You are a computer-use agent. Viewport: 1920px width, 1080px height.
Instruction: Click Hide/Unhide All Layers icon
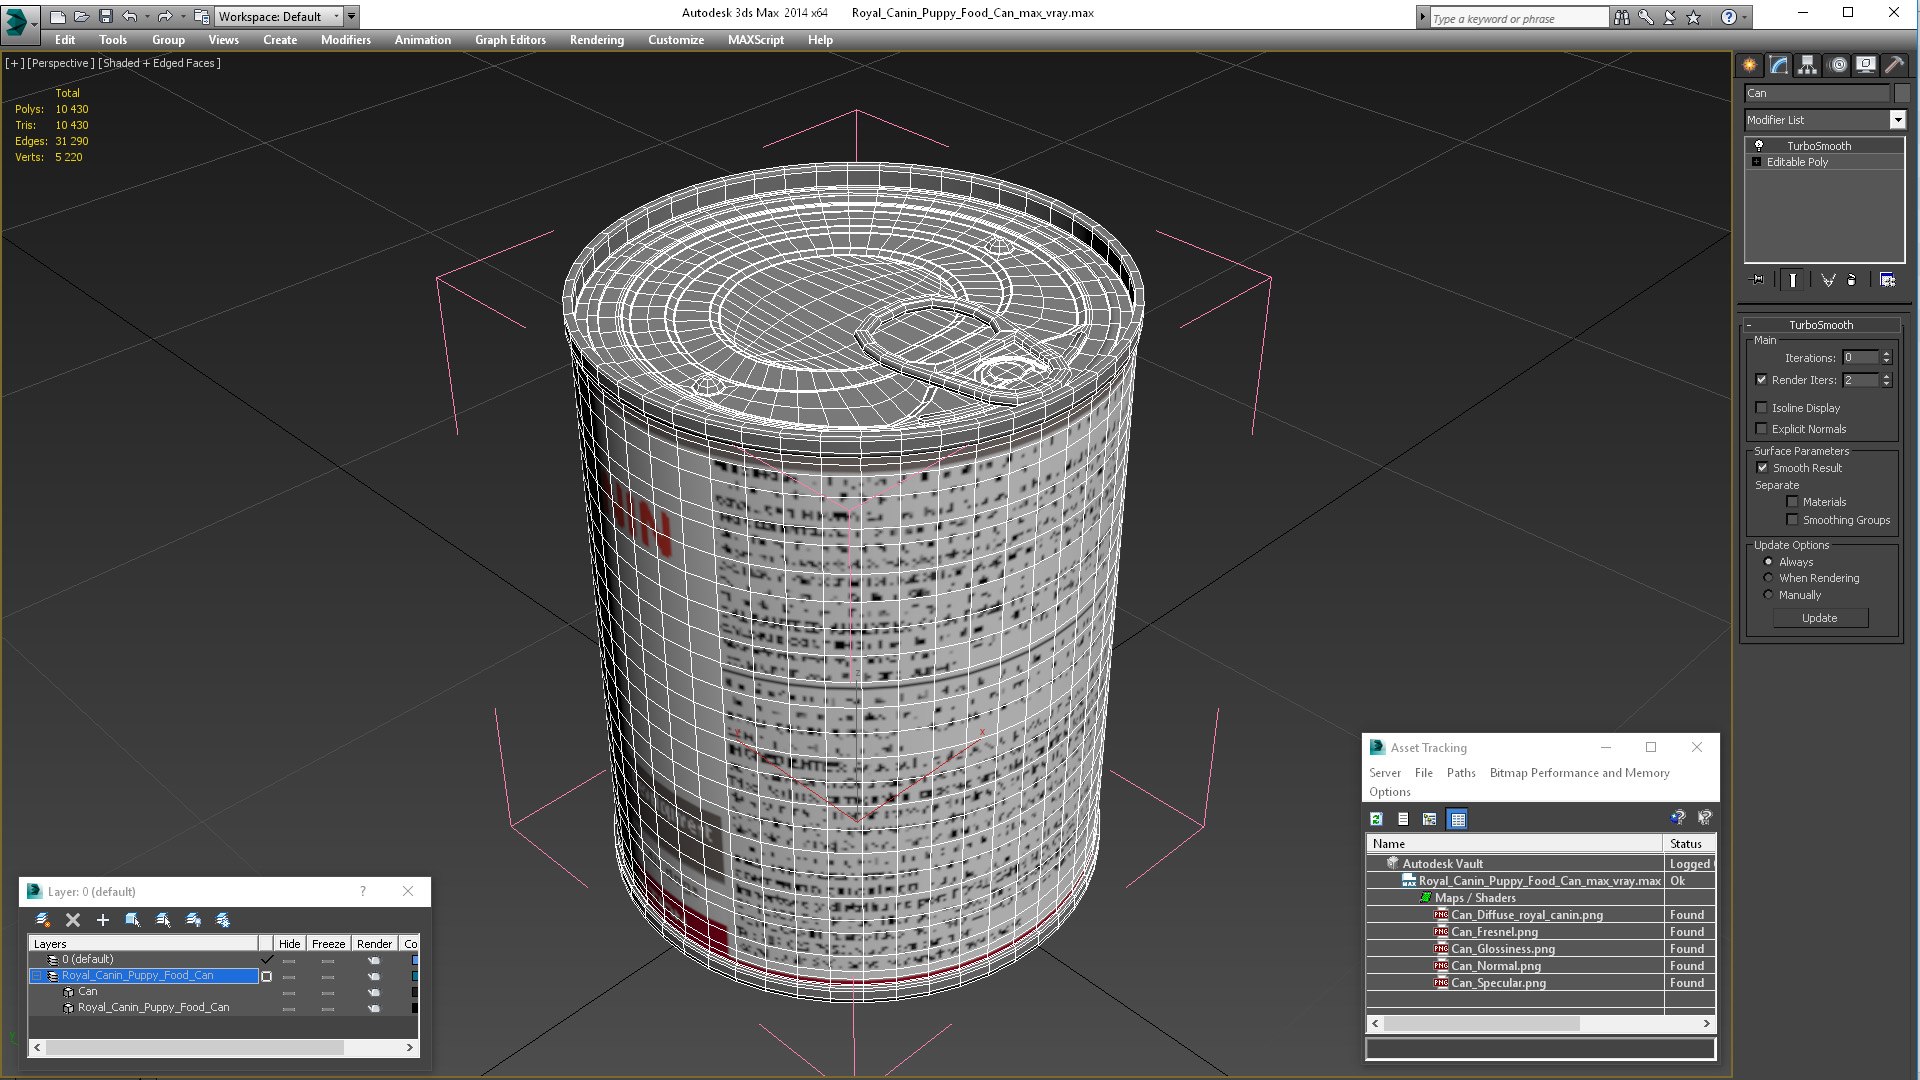pyautogui.click(x=193, y=920)
